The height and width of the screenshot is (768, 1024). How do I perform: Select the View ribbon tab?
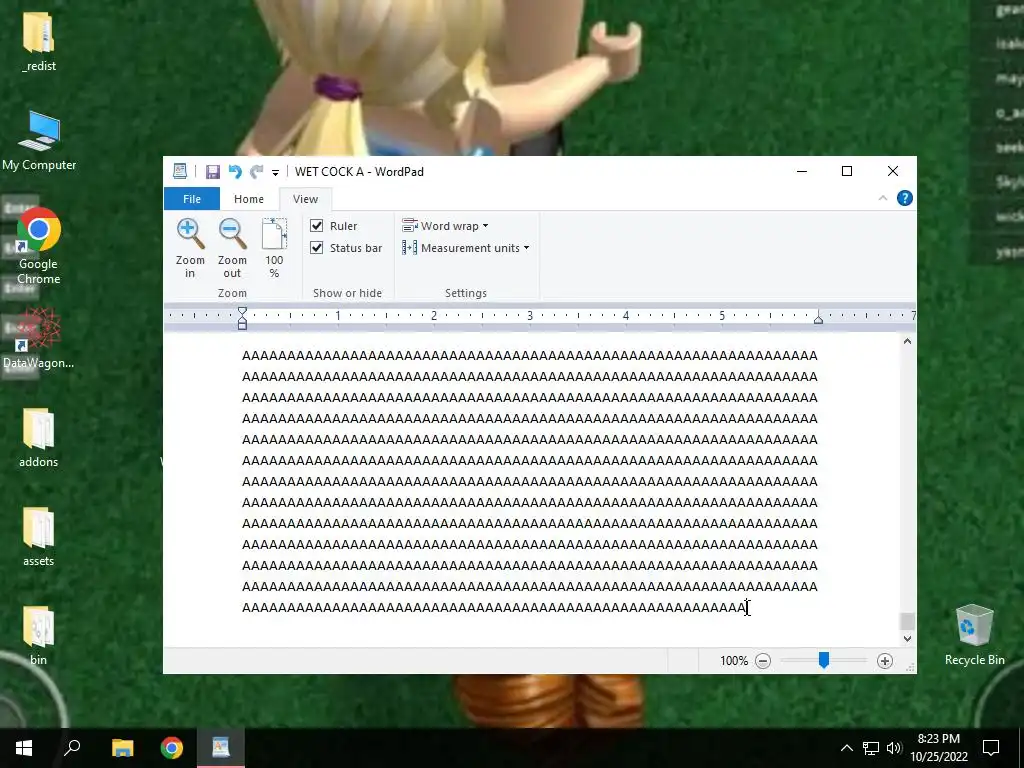pyautogui.click(x=305, y=199)
